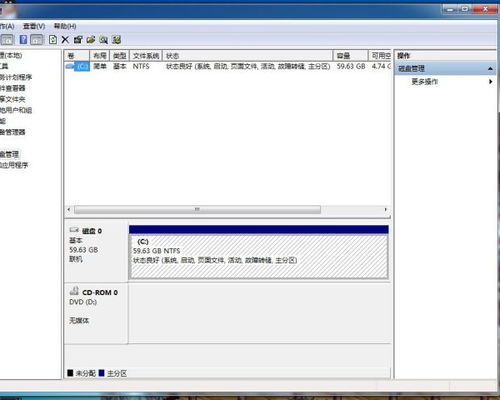Click the black X delete toolbar icon
The height and width of the screenshot is (400, 500).
pyautogui.click(x=65, y=40)
